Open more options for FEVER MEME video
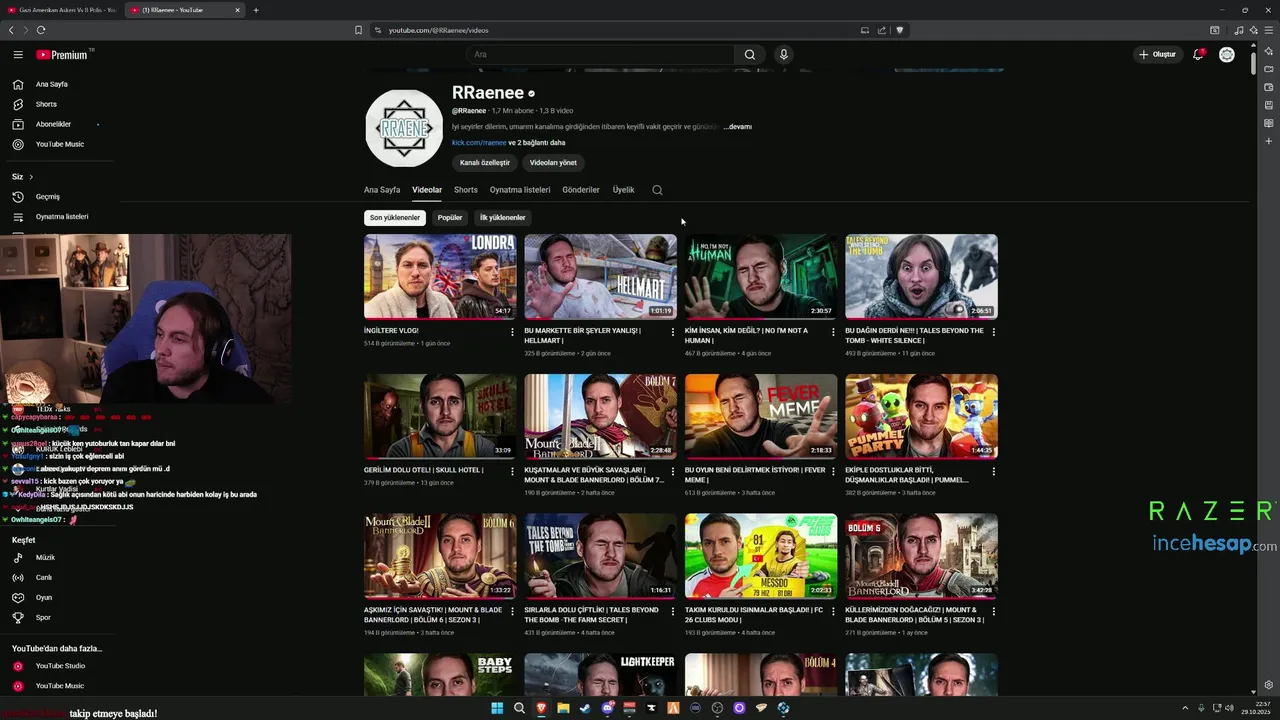 (x=833, y=472)
